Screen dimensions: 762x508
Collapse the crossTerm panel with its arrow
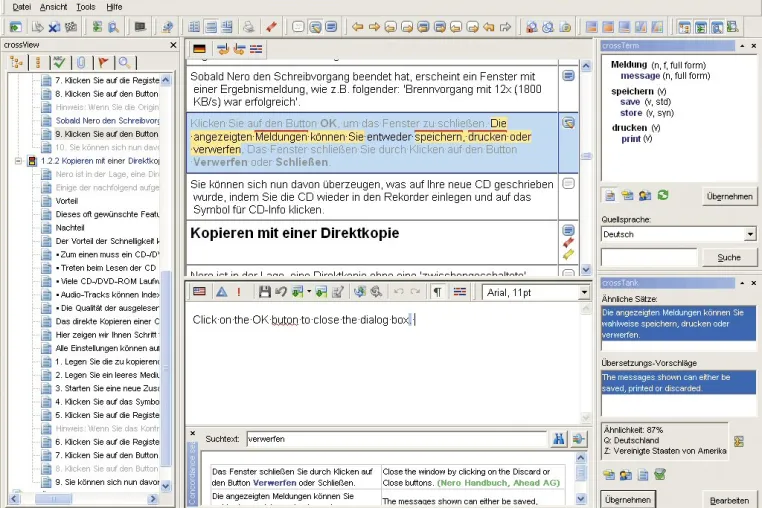(742, 46)
